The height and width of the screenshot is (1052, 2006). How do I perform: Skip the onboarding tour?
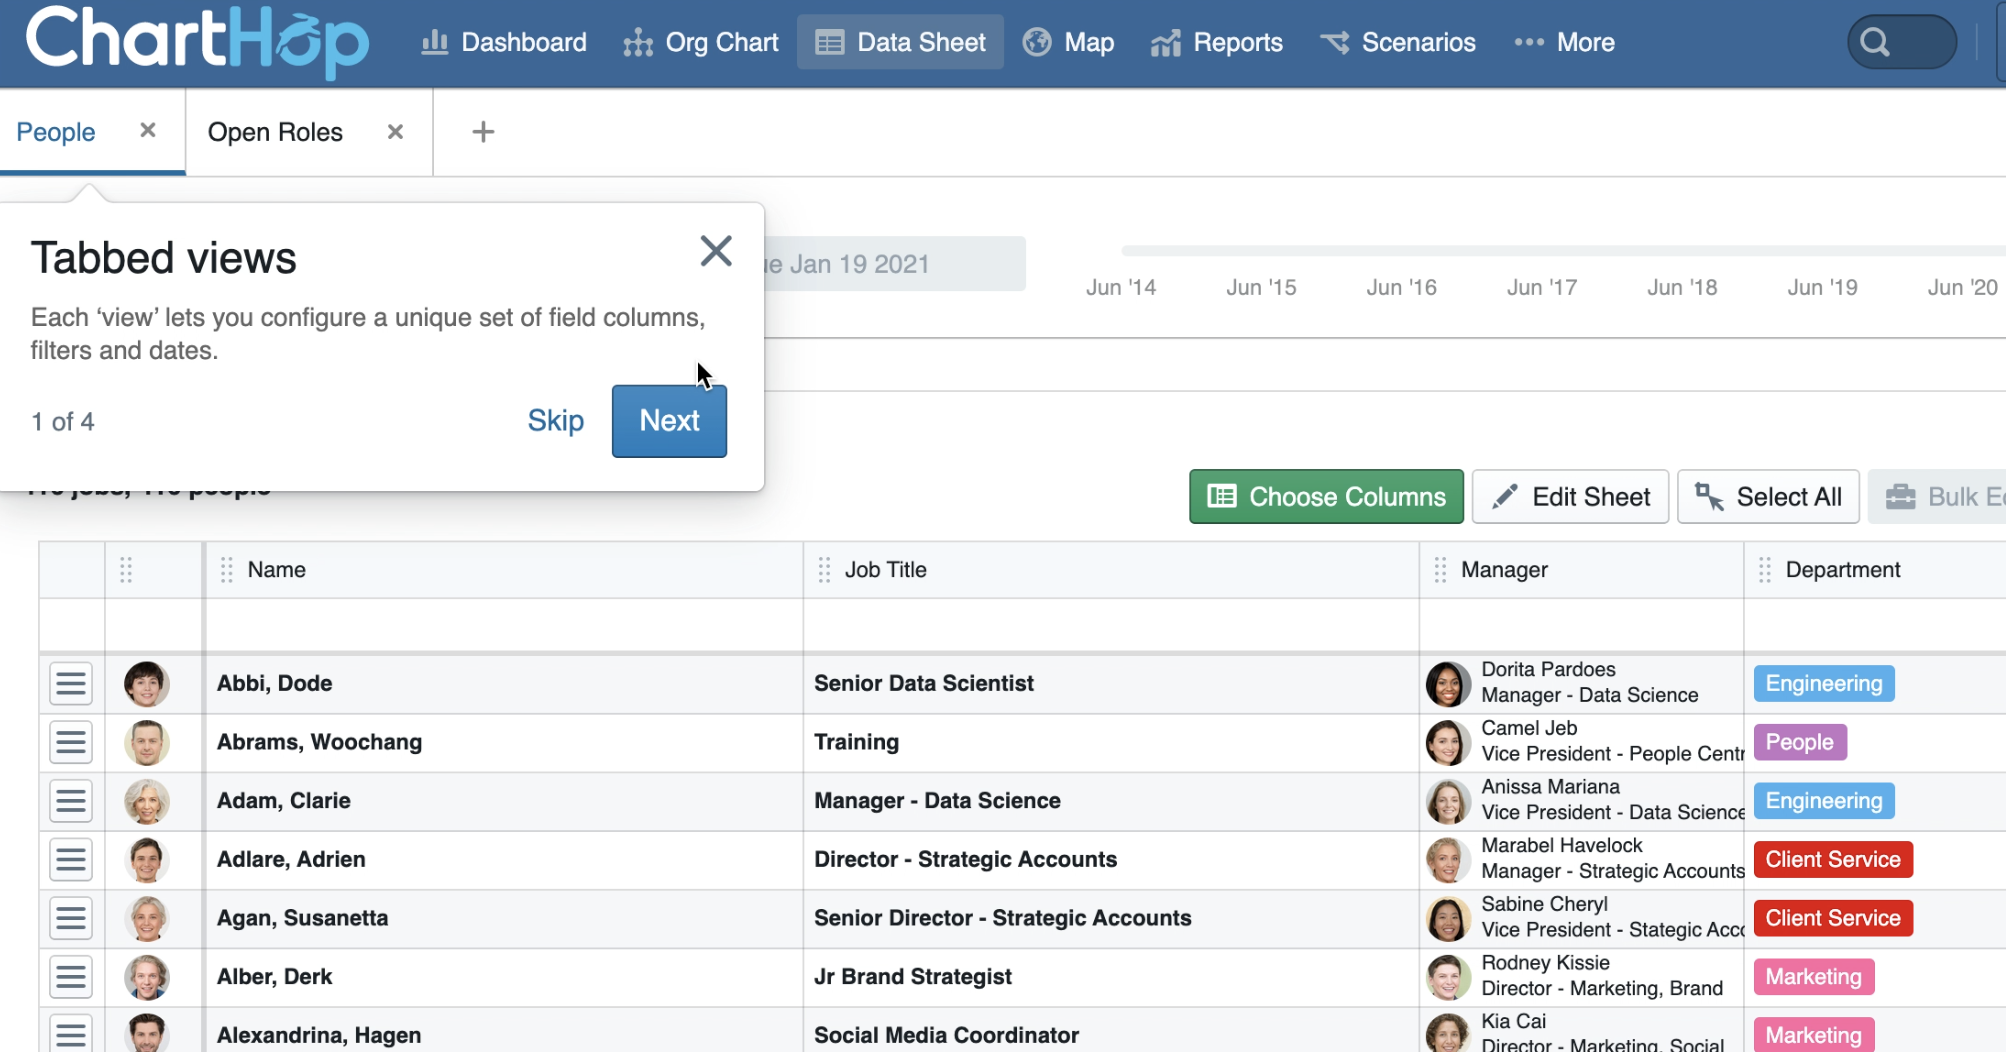(x=555, y=421)
